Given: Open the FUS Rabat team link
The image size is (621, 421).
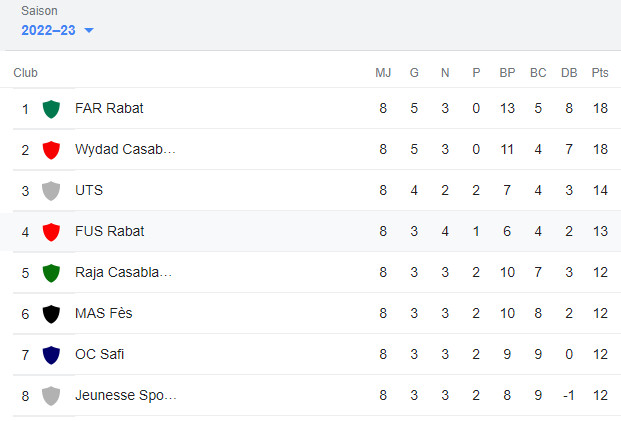Looking at the screenshot, I should 109,231.
